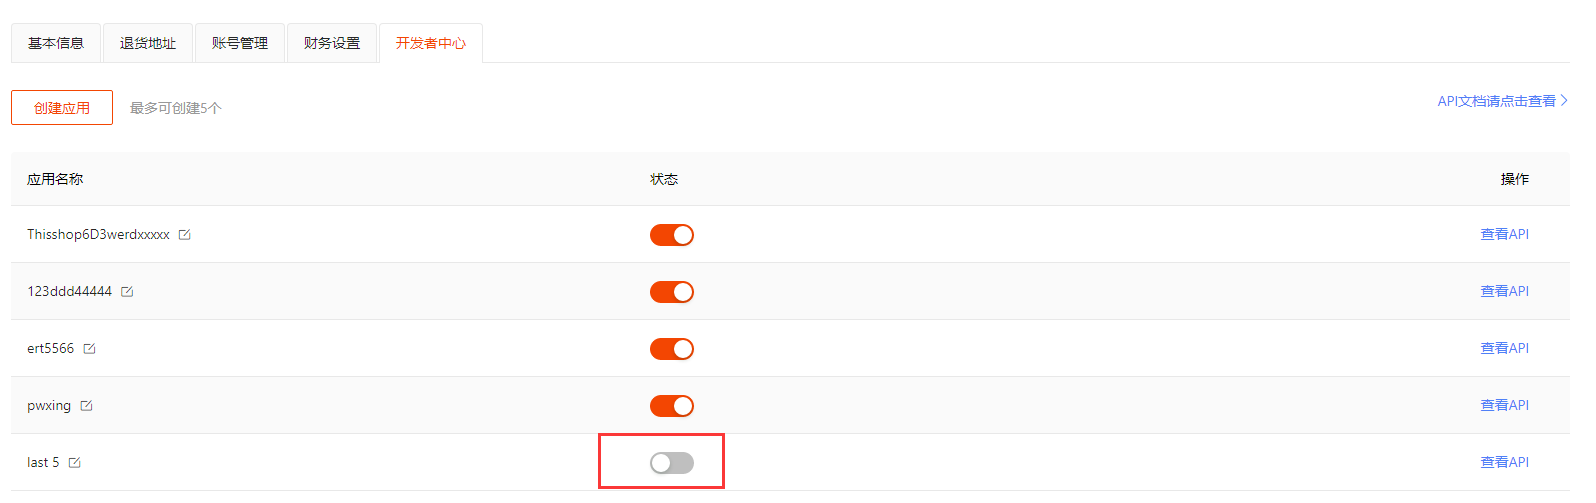
Task: Click 查看API for Thisshop6D3werdxxxxx
Action: pyautogui.click(x=1505, y=234)
